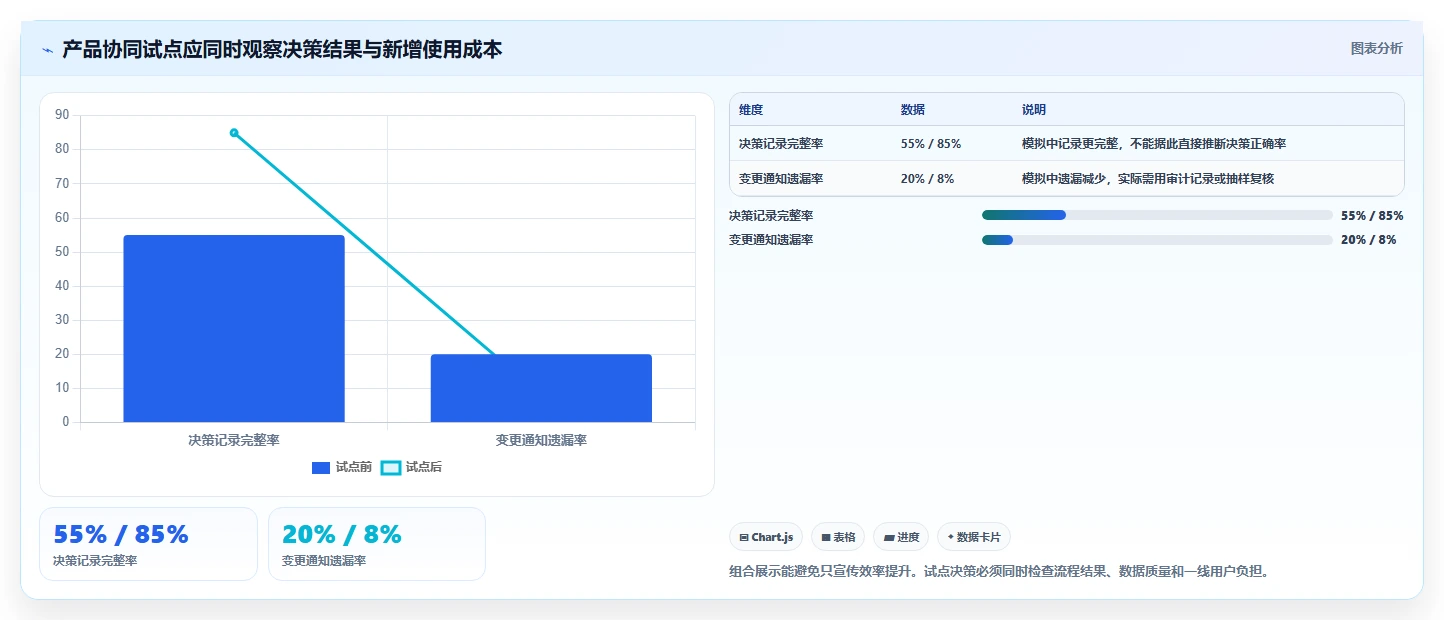Click x-axis label 变更通知遗漏率

(541, 440)
